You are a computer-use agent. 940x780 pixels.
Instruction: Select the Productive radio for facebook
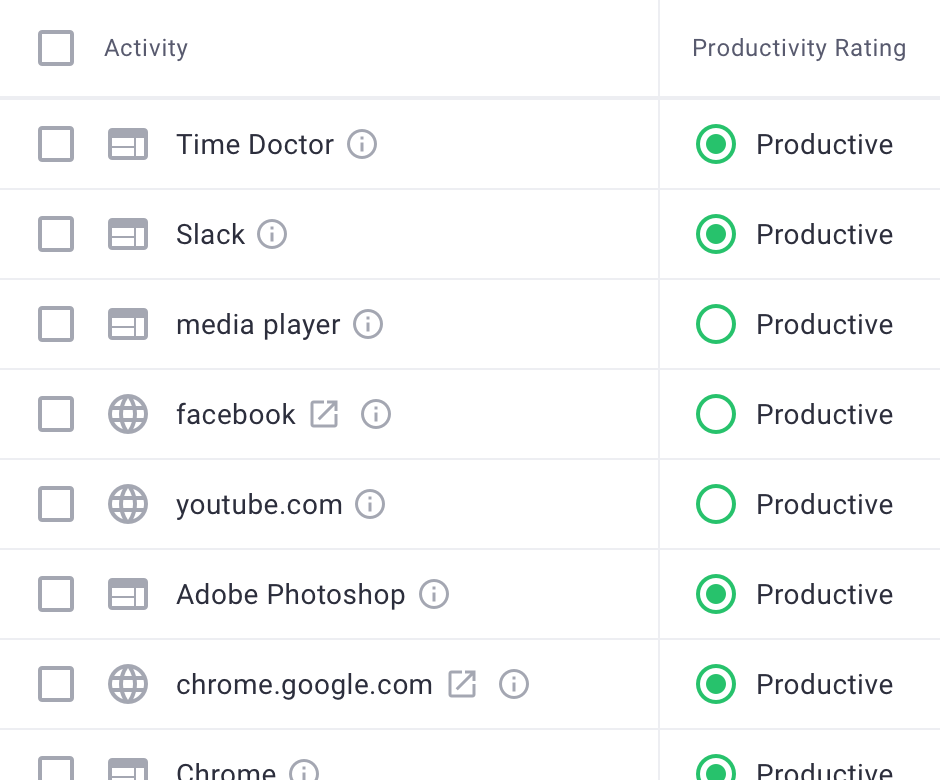tap(716, 414)
